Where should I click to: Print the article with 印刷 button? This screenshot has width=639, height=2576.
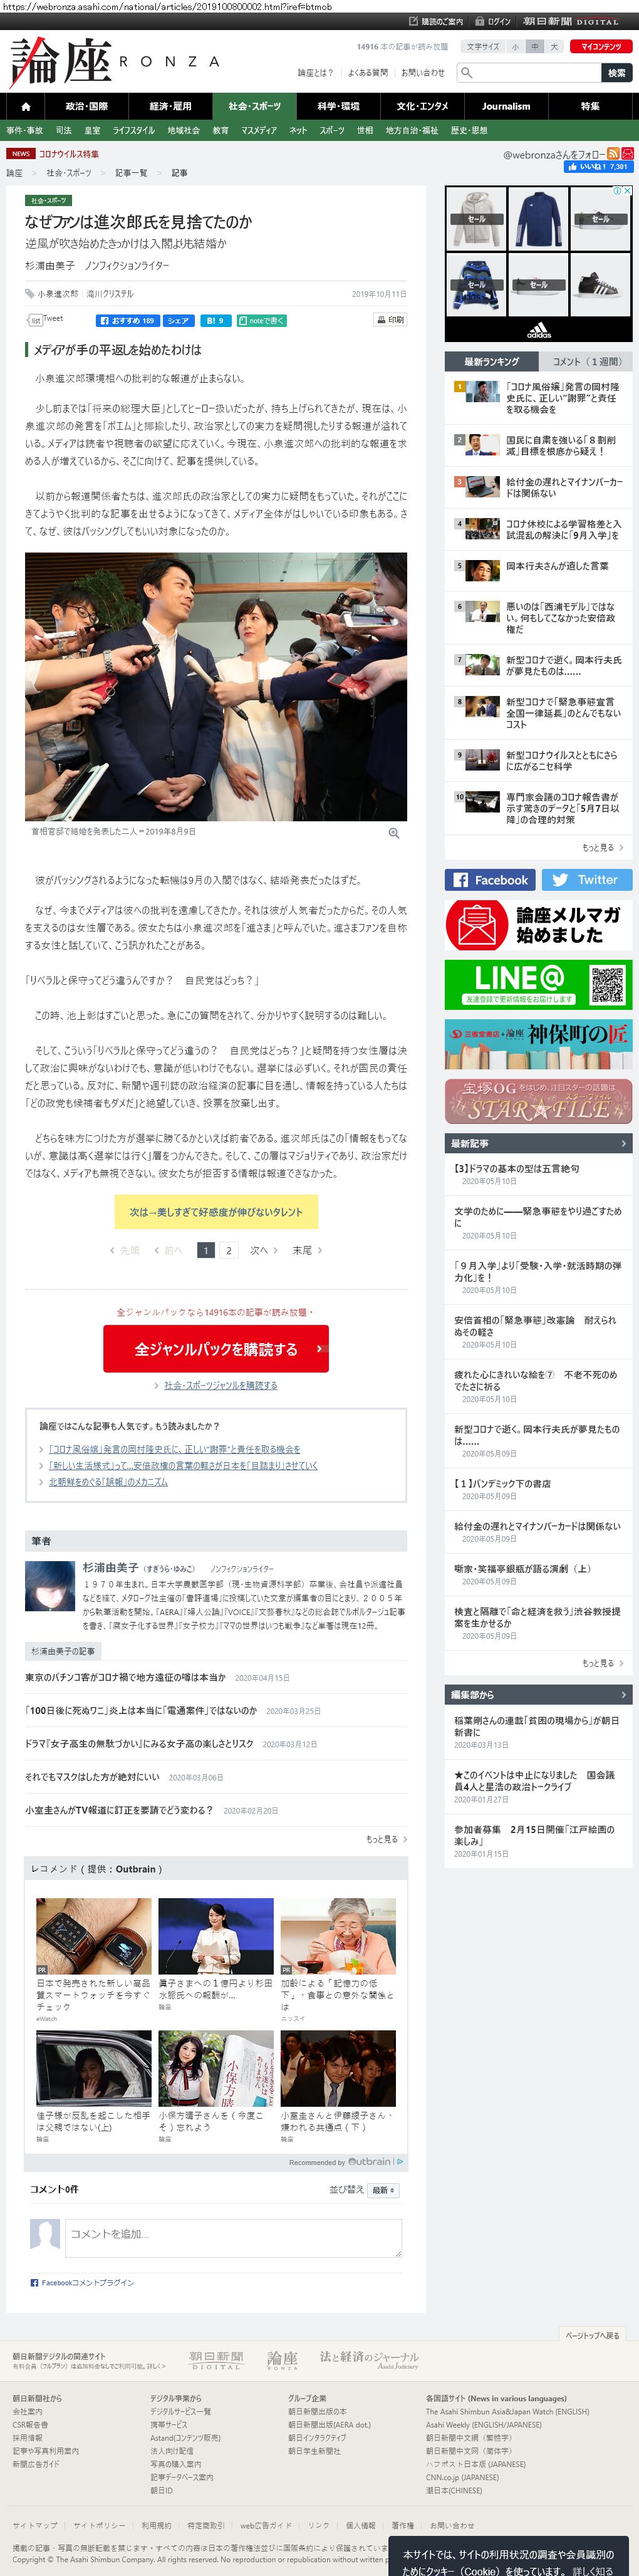(390, 320)
